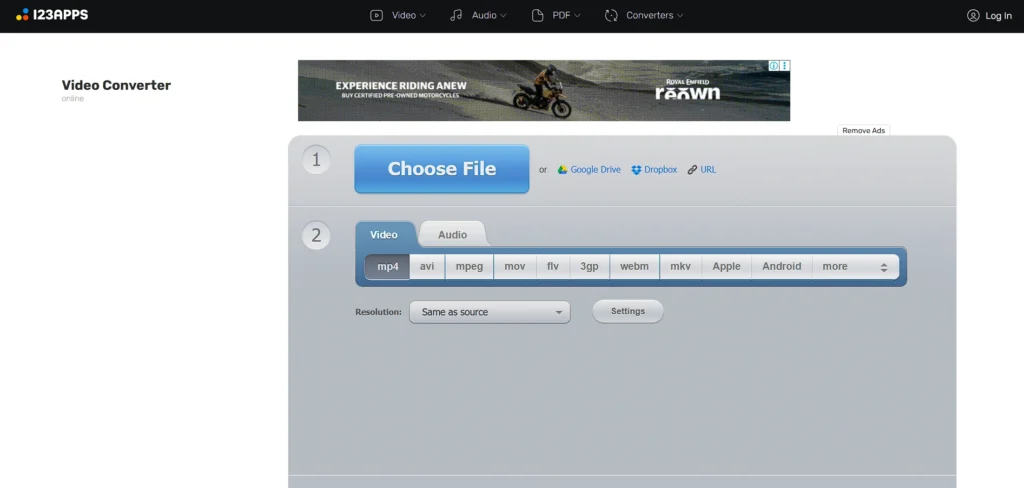Expand the 'more' formats dropdown

[856, 267]
